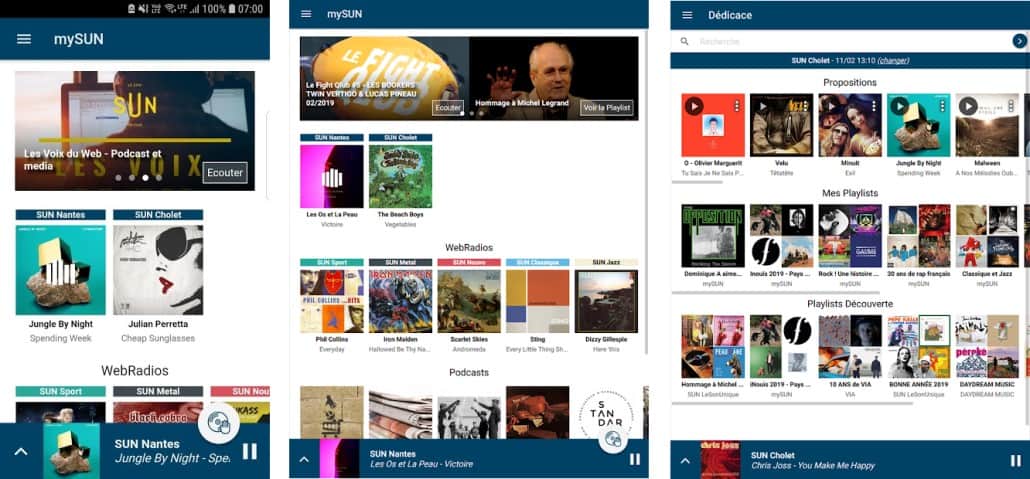Image resolution: width=1030 pixels, height=479 pixels.
Task: Click the search magnifier icon
Action: (x=684, y=41)
